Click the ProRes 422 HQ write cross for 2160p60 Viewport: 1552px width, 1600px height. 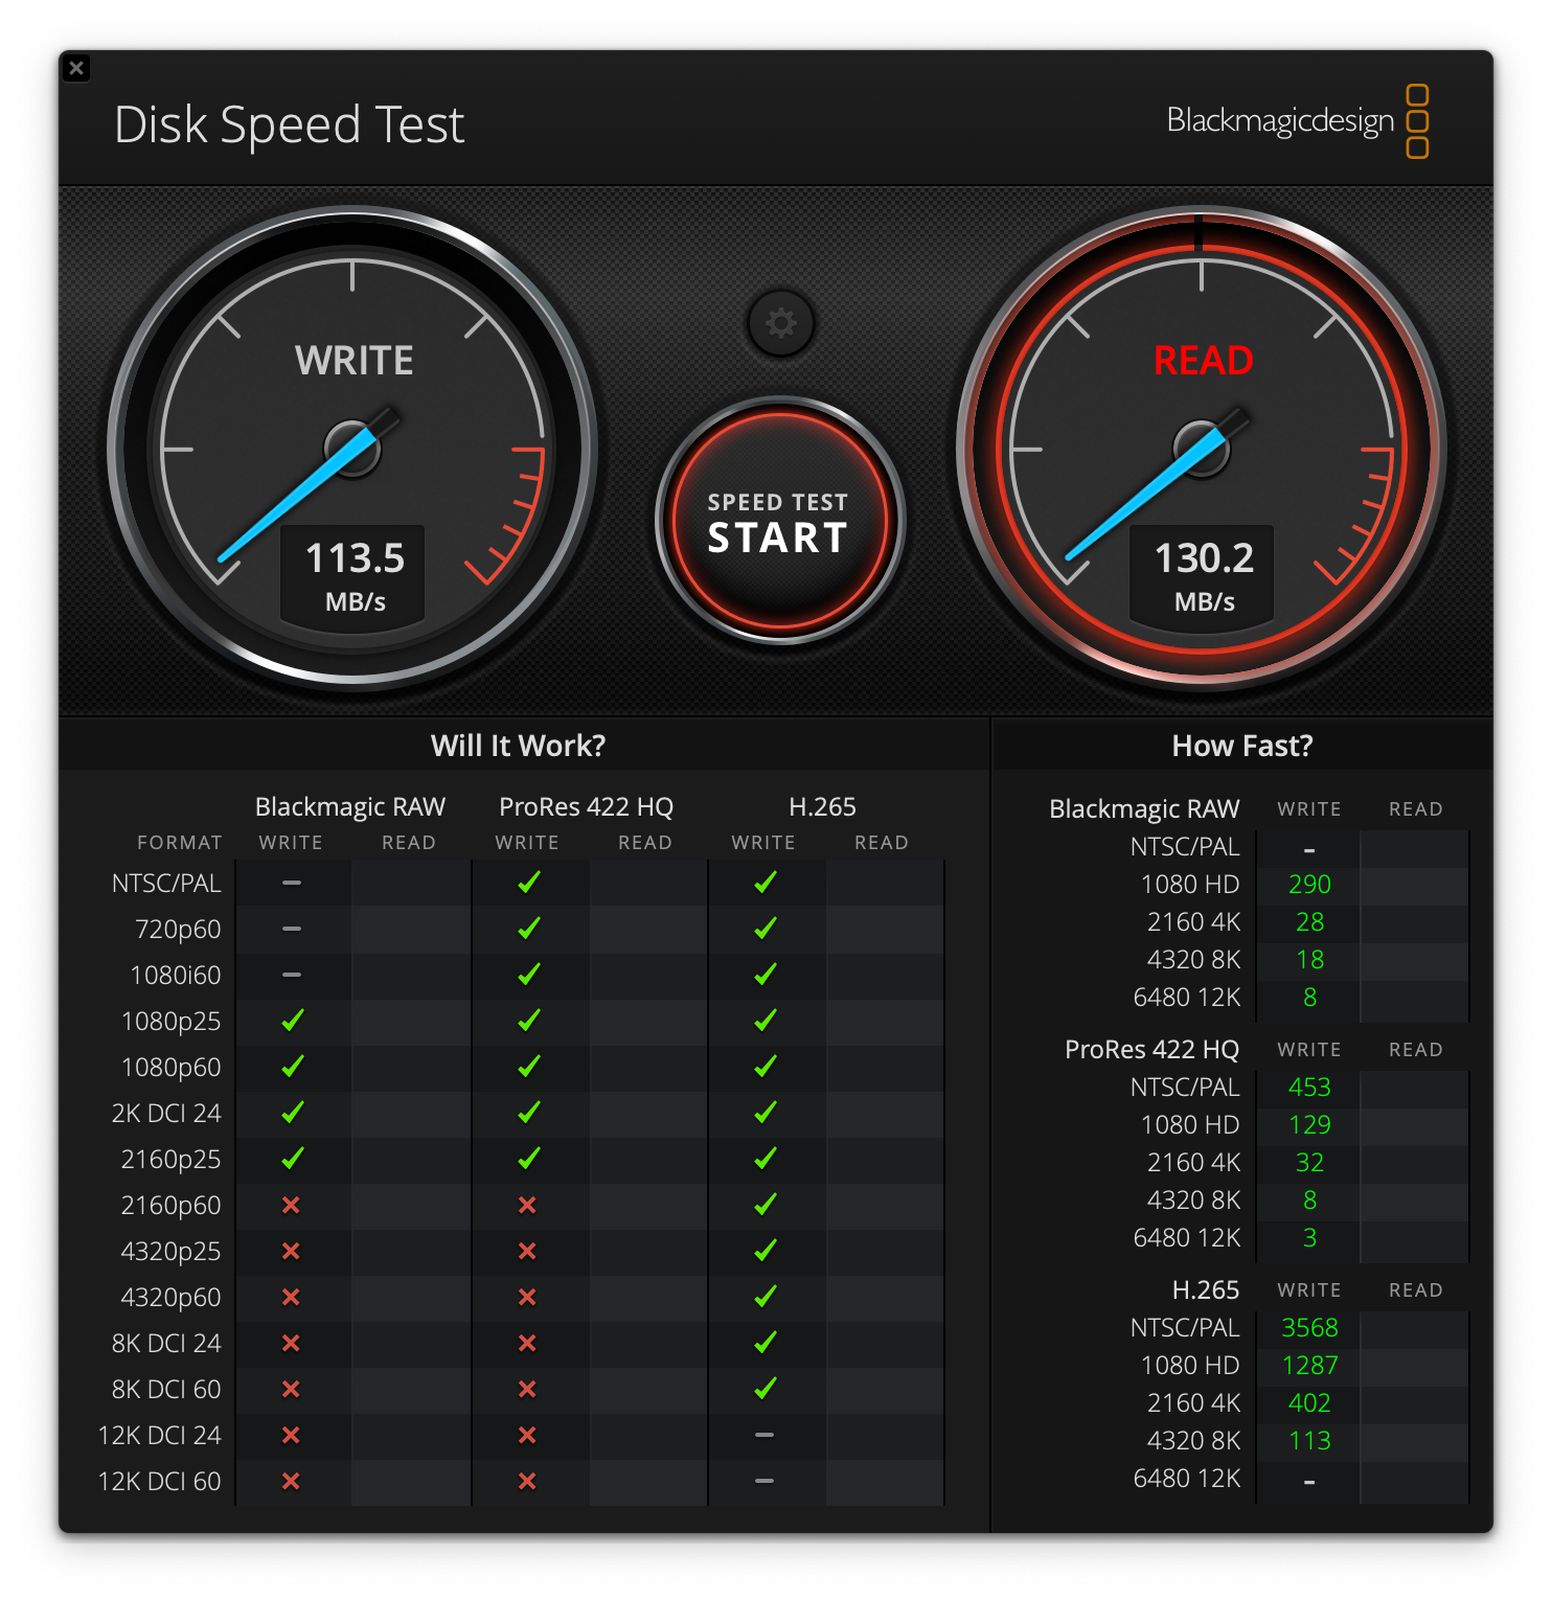coord(527,1205)
